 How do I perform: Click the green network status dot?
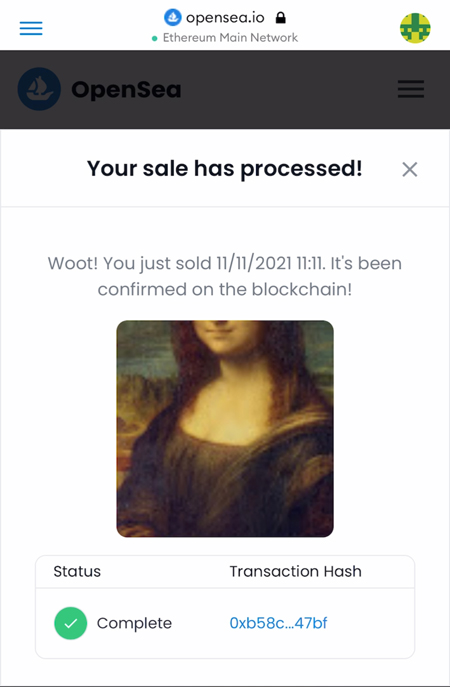[154, 39]
